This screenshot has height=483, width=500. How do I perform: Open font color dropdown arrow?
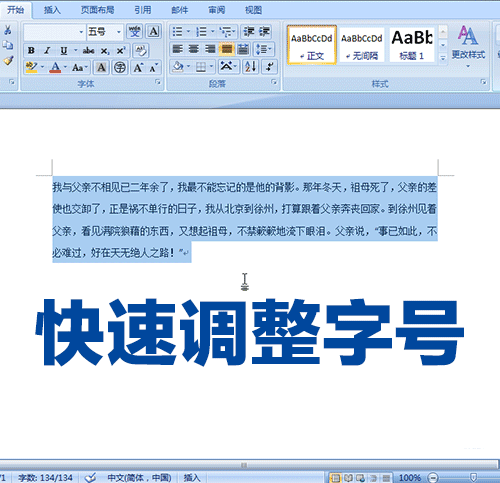65,68
